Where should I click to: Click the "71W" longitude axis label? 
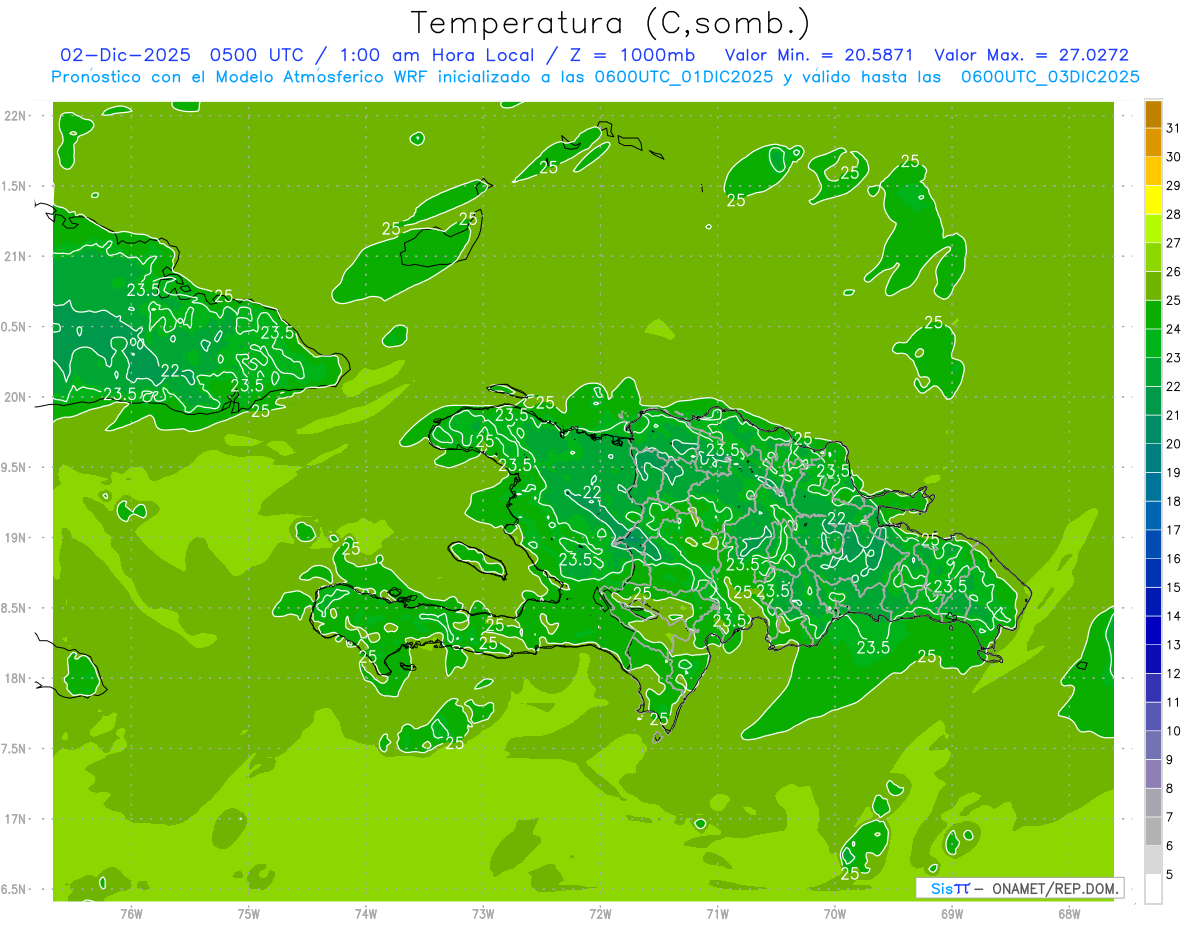[717, 913]
